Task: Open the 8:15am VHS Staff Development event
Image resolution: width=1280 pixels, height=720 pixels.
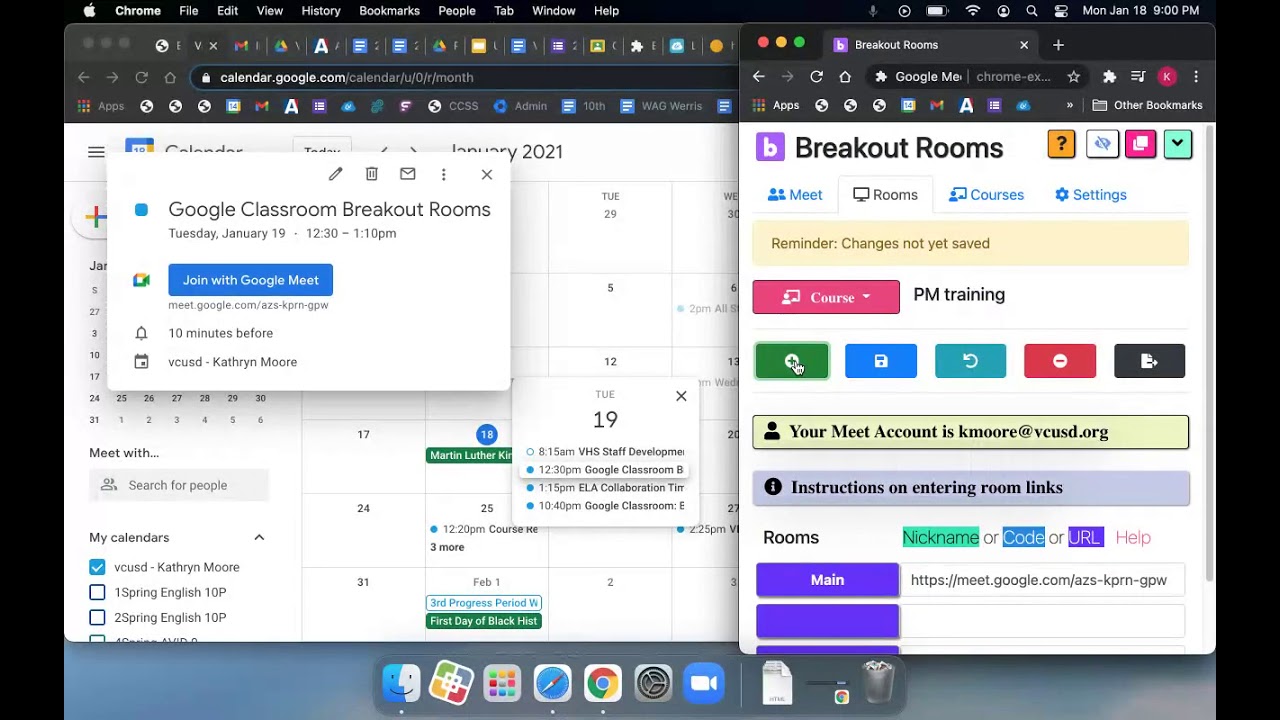Action: click(x=605, y=452)
